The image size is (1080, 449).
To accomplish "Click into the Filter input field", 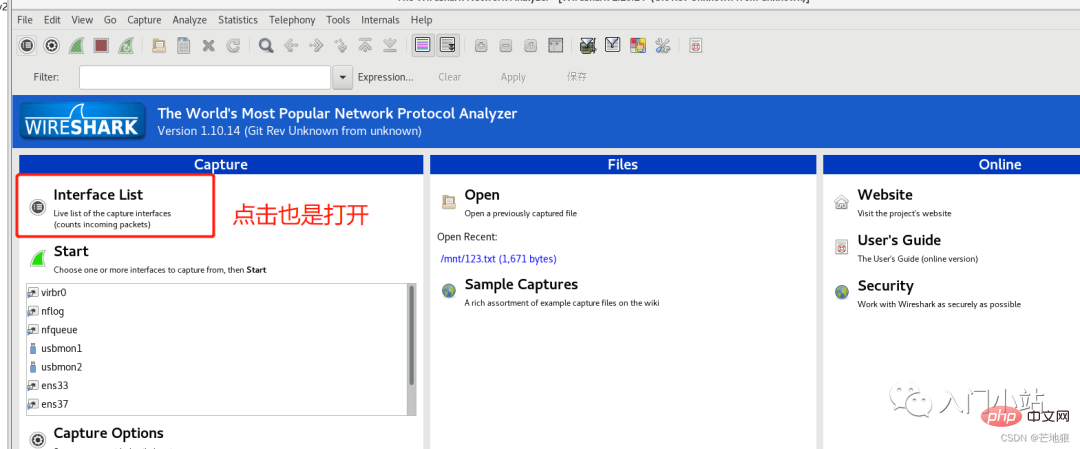I will (205, 77).
